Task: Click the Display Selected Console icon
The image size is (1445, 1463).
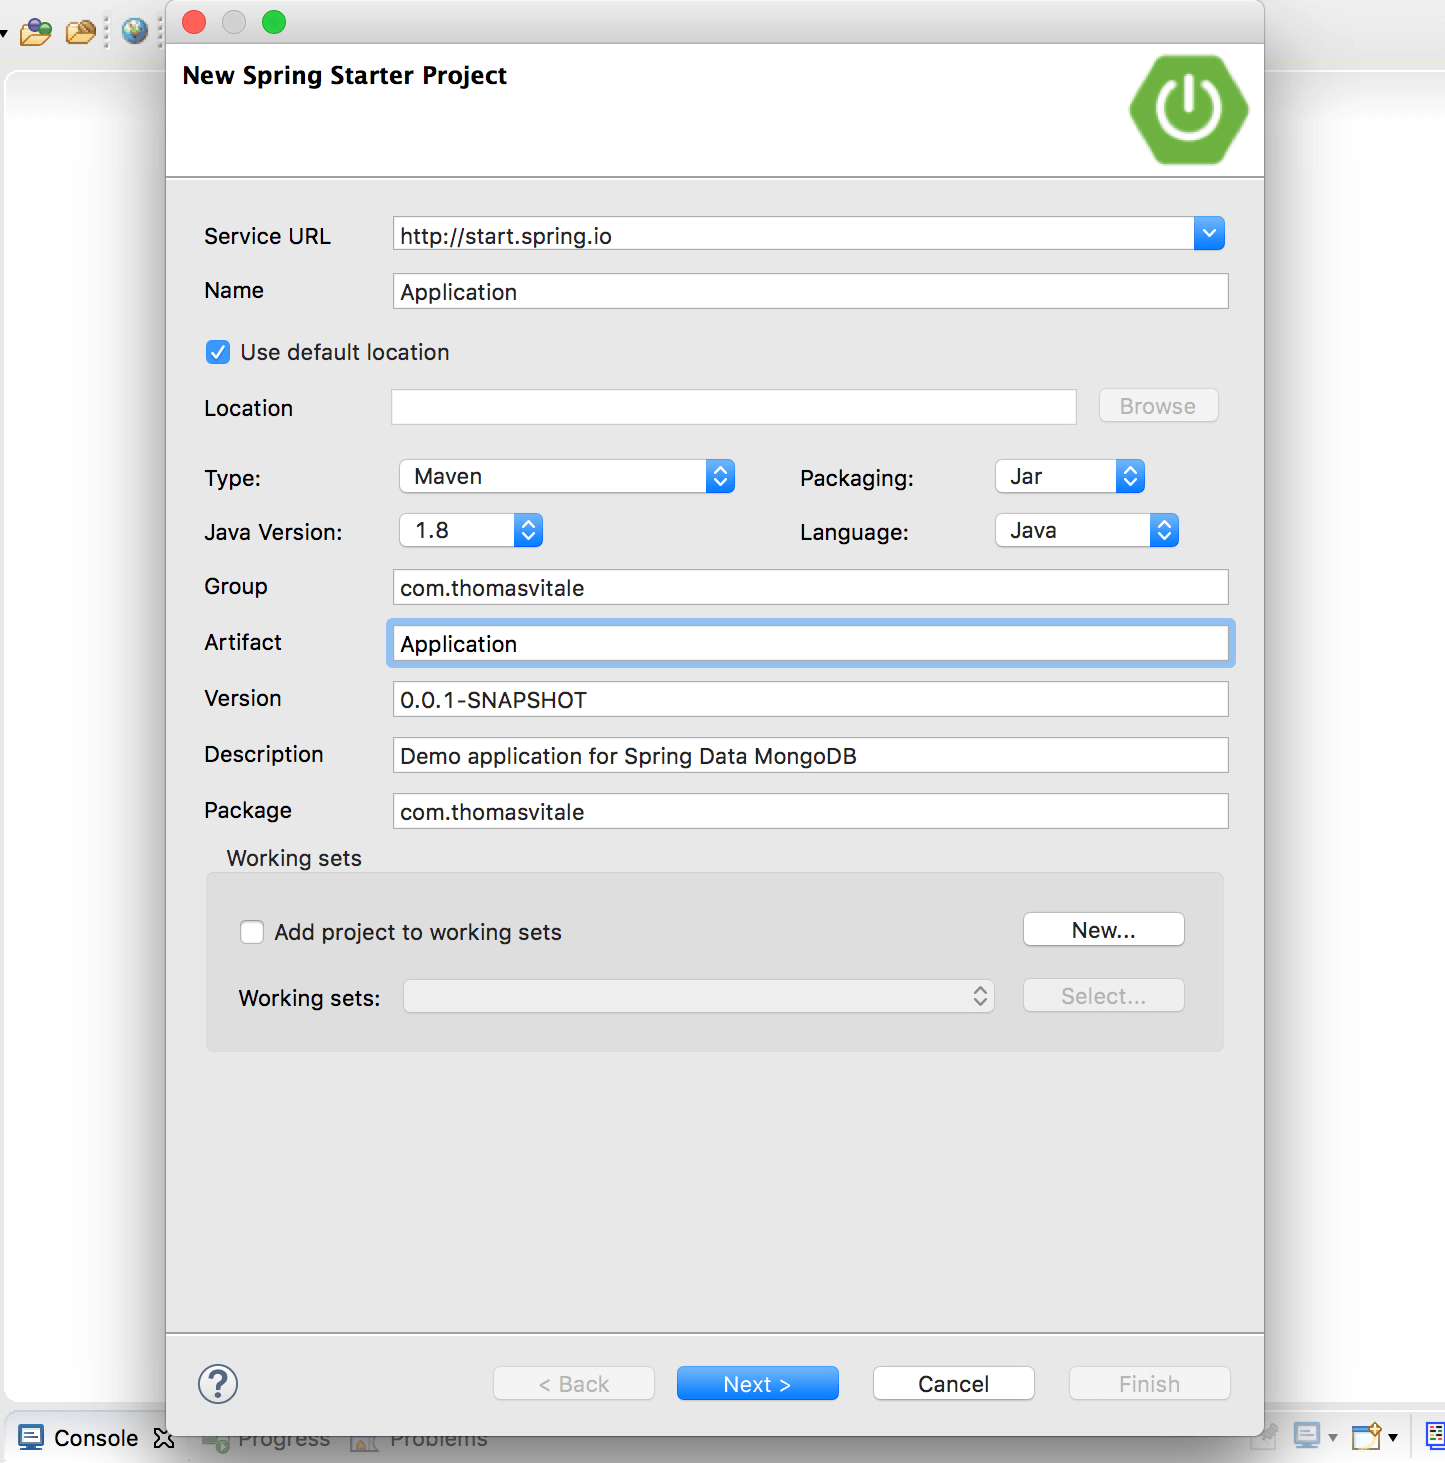Action: point(1308,1436)
